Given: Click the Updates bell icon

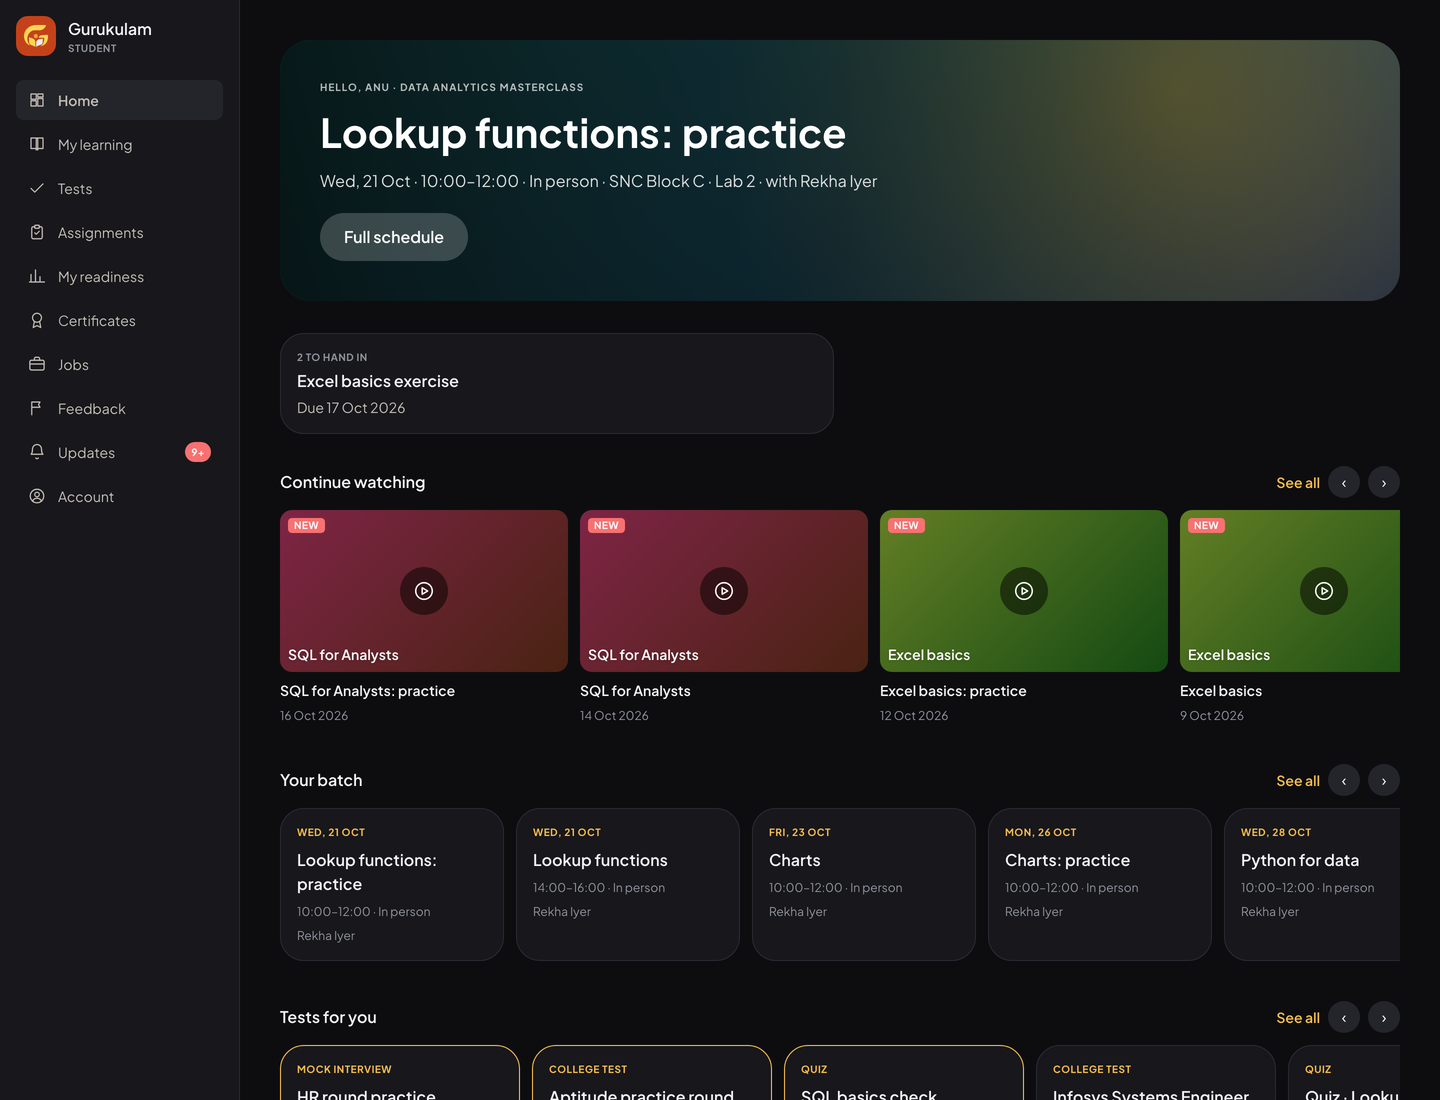Looking at the screenshot, I should click(x=37, y=452).
